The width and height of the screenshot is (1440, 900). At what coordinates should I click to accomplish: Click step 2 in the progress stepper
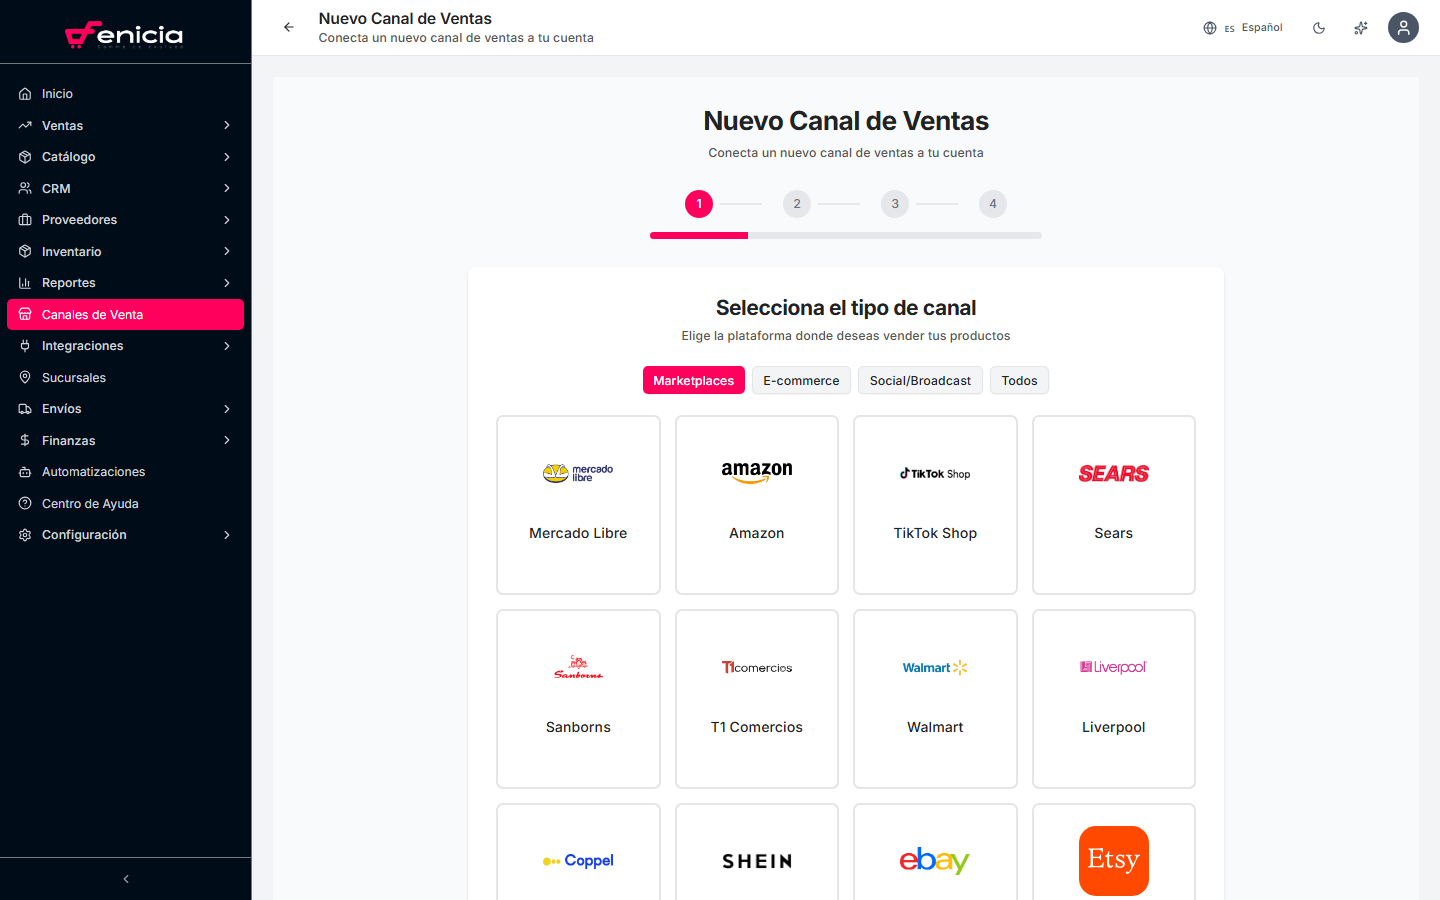tap(797, 204)
